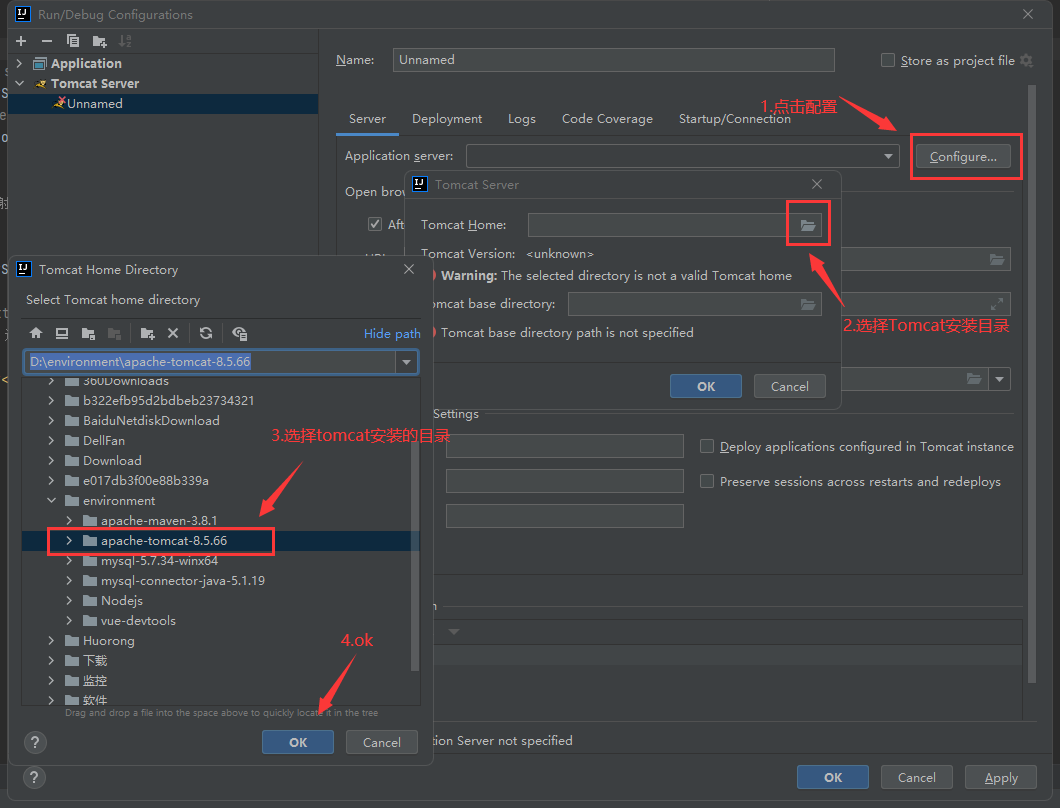Refresh icon in Tomcat Home Directory toolbar
Screen dimensions: 1060x808
pyautogui.click(x=206, y=333)
